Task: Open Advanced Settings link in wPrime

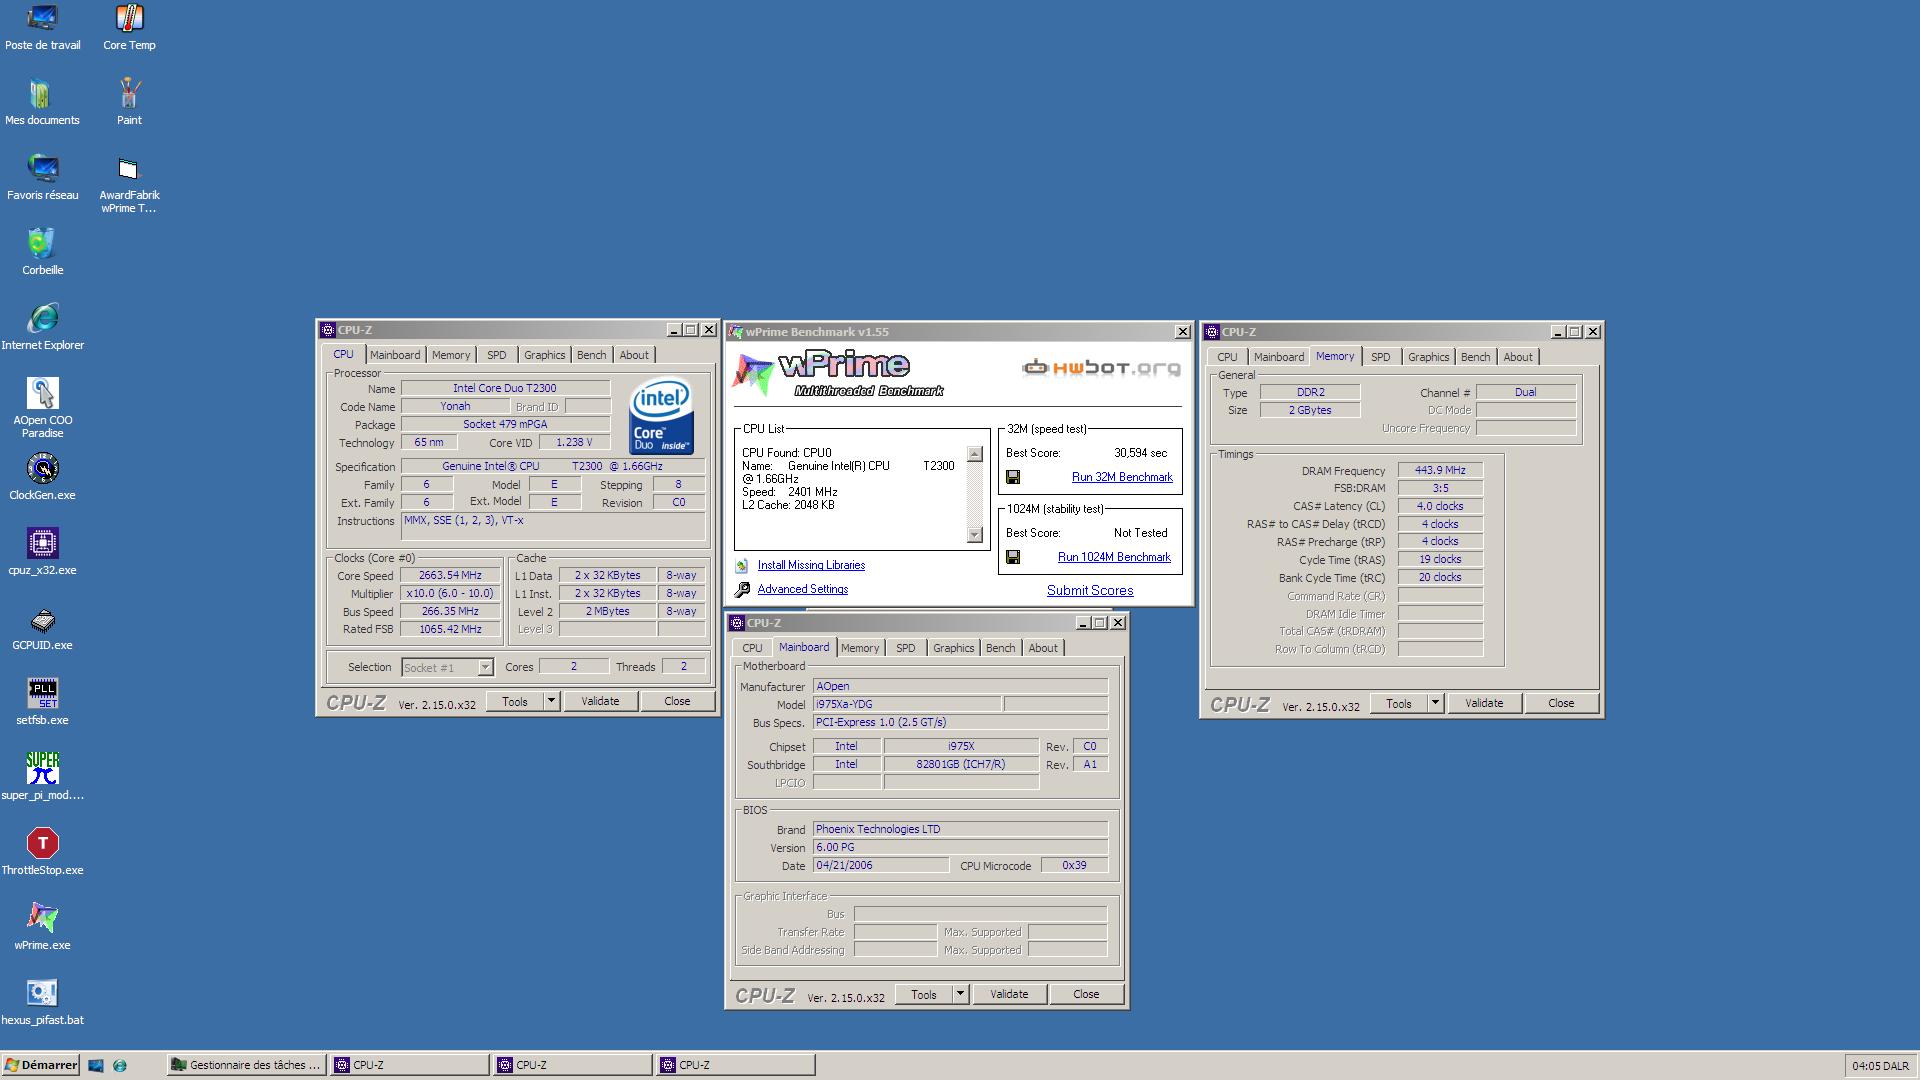Action: (x=803, y=590)
